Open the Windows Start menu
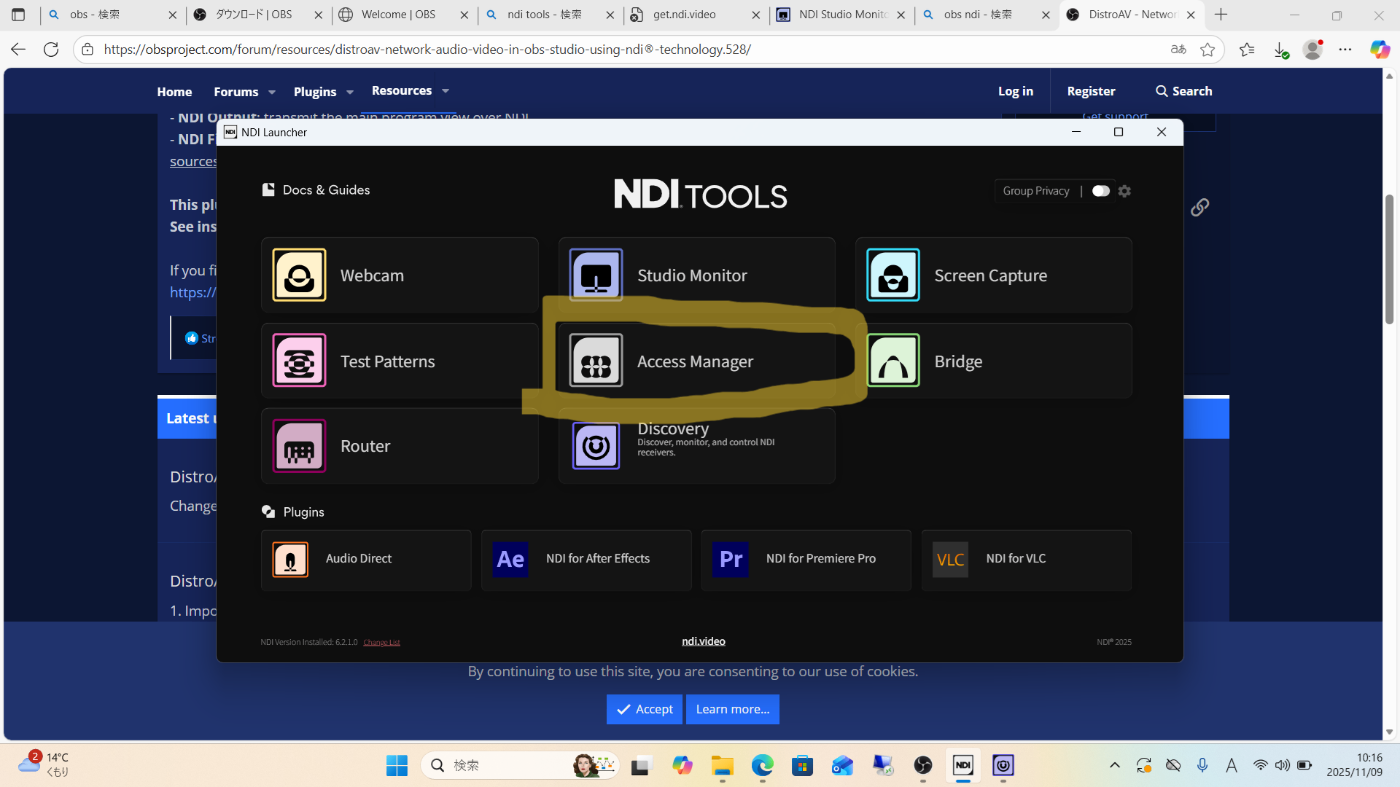This screenshot has height=787, width=1400. pos(397,765)
